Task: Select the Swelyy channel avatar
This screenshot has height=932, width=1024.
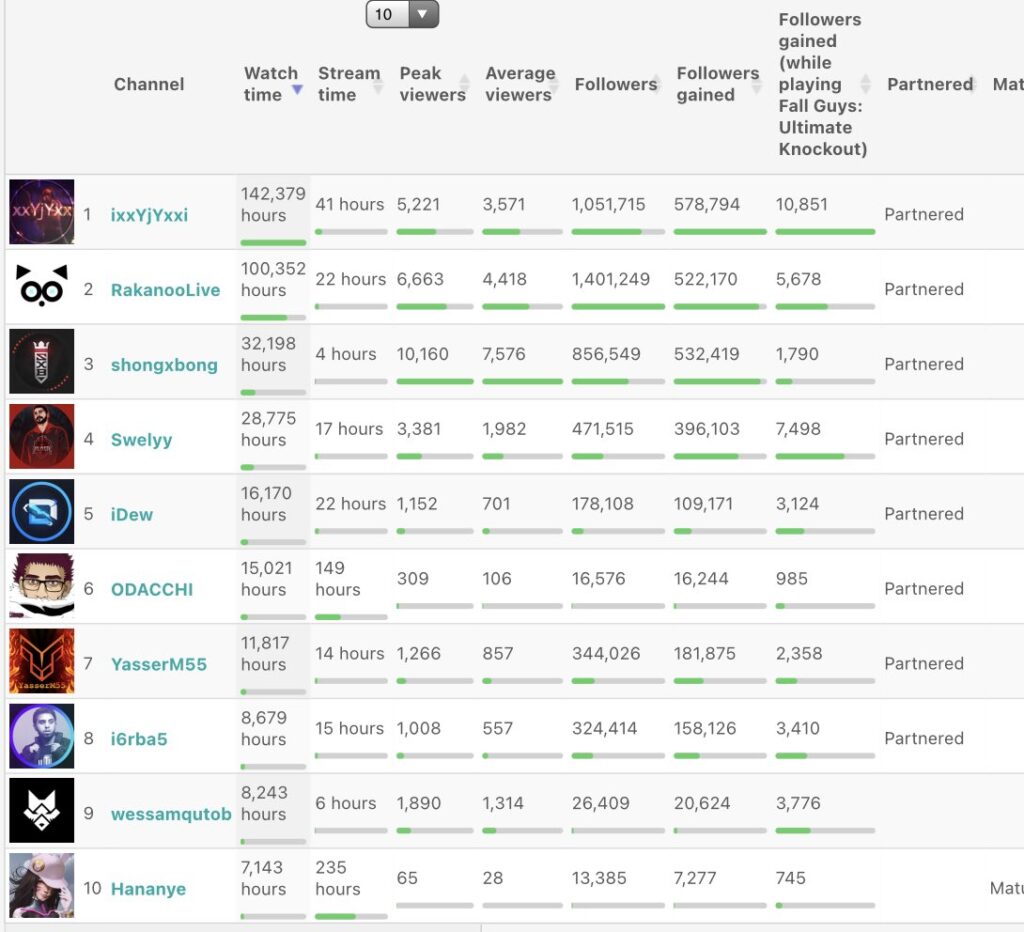Action: click(42, 437)
